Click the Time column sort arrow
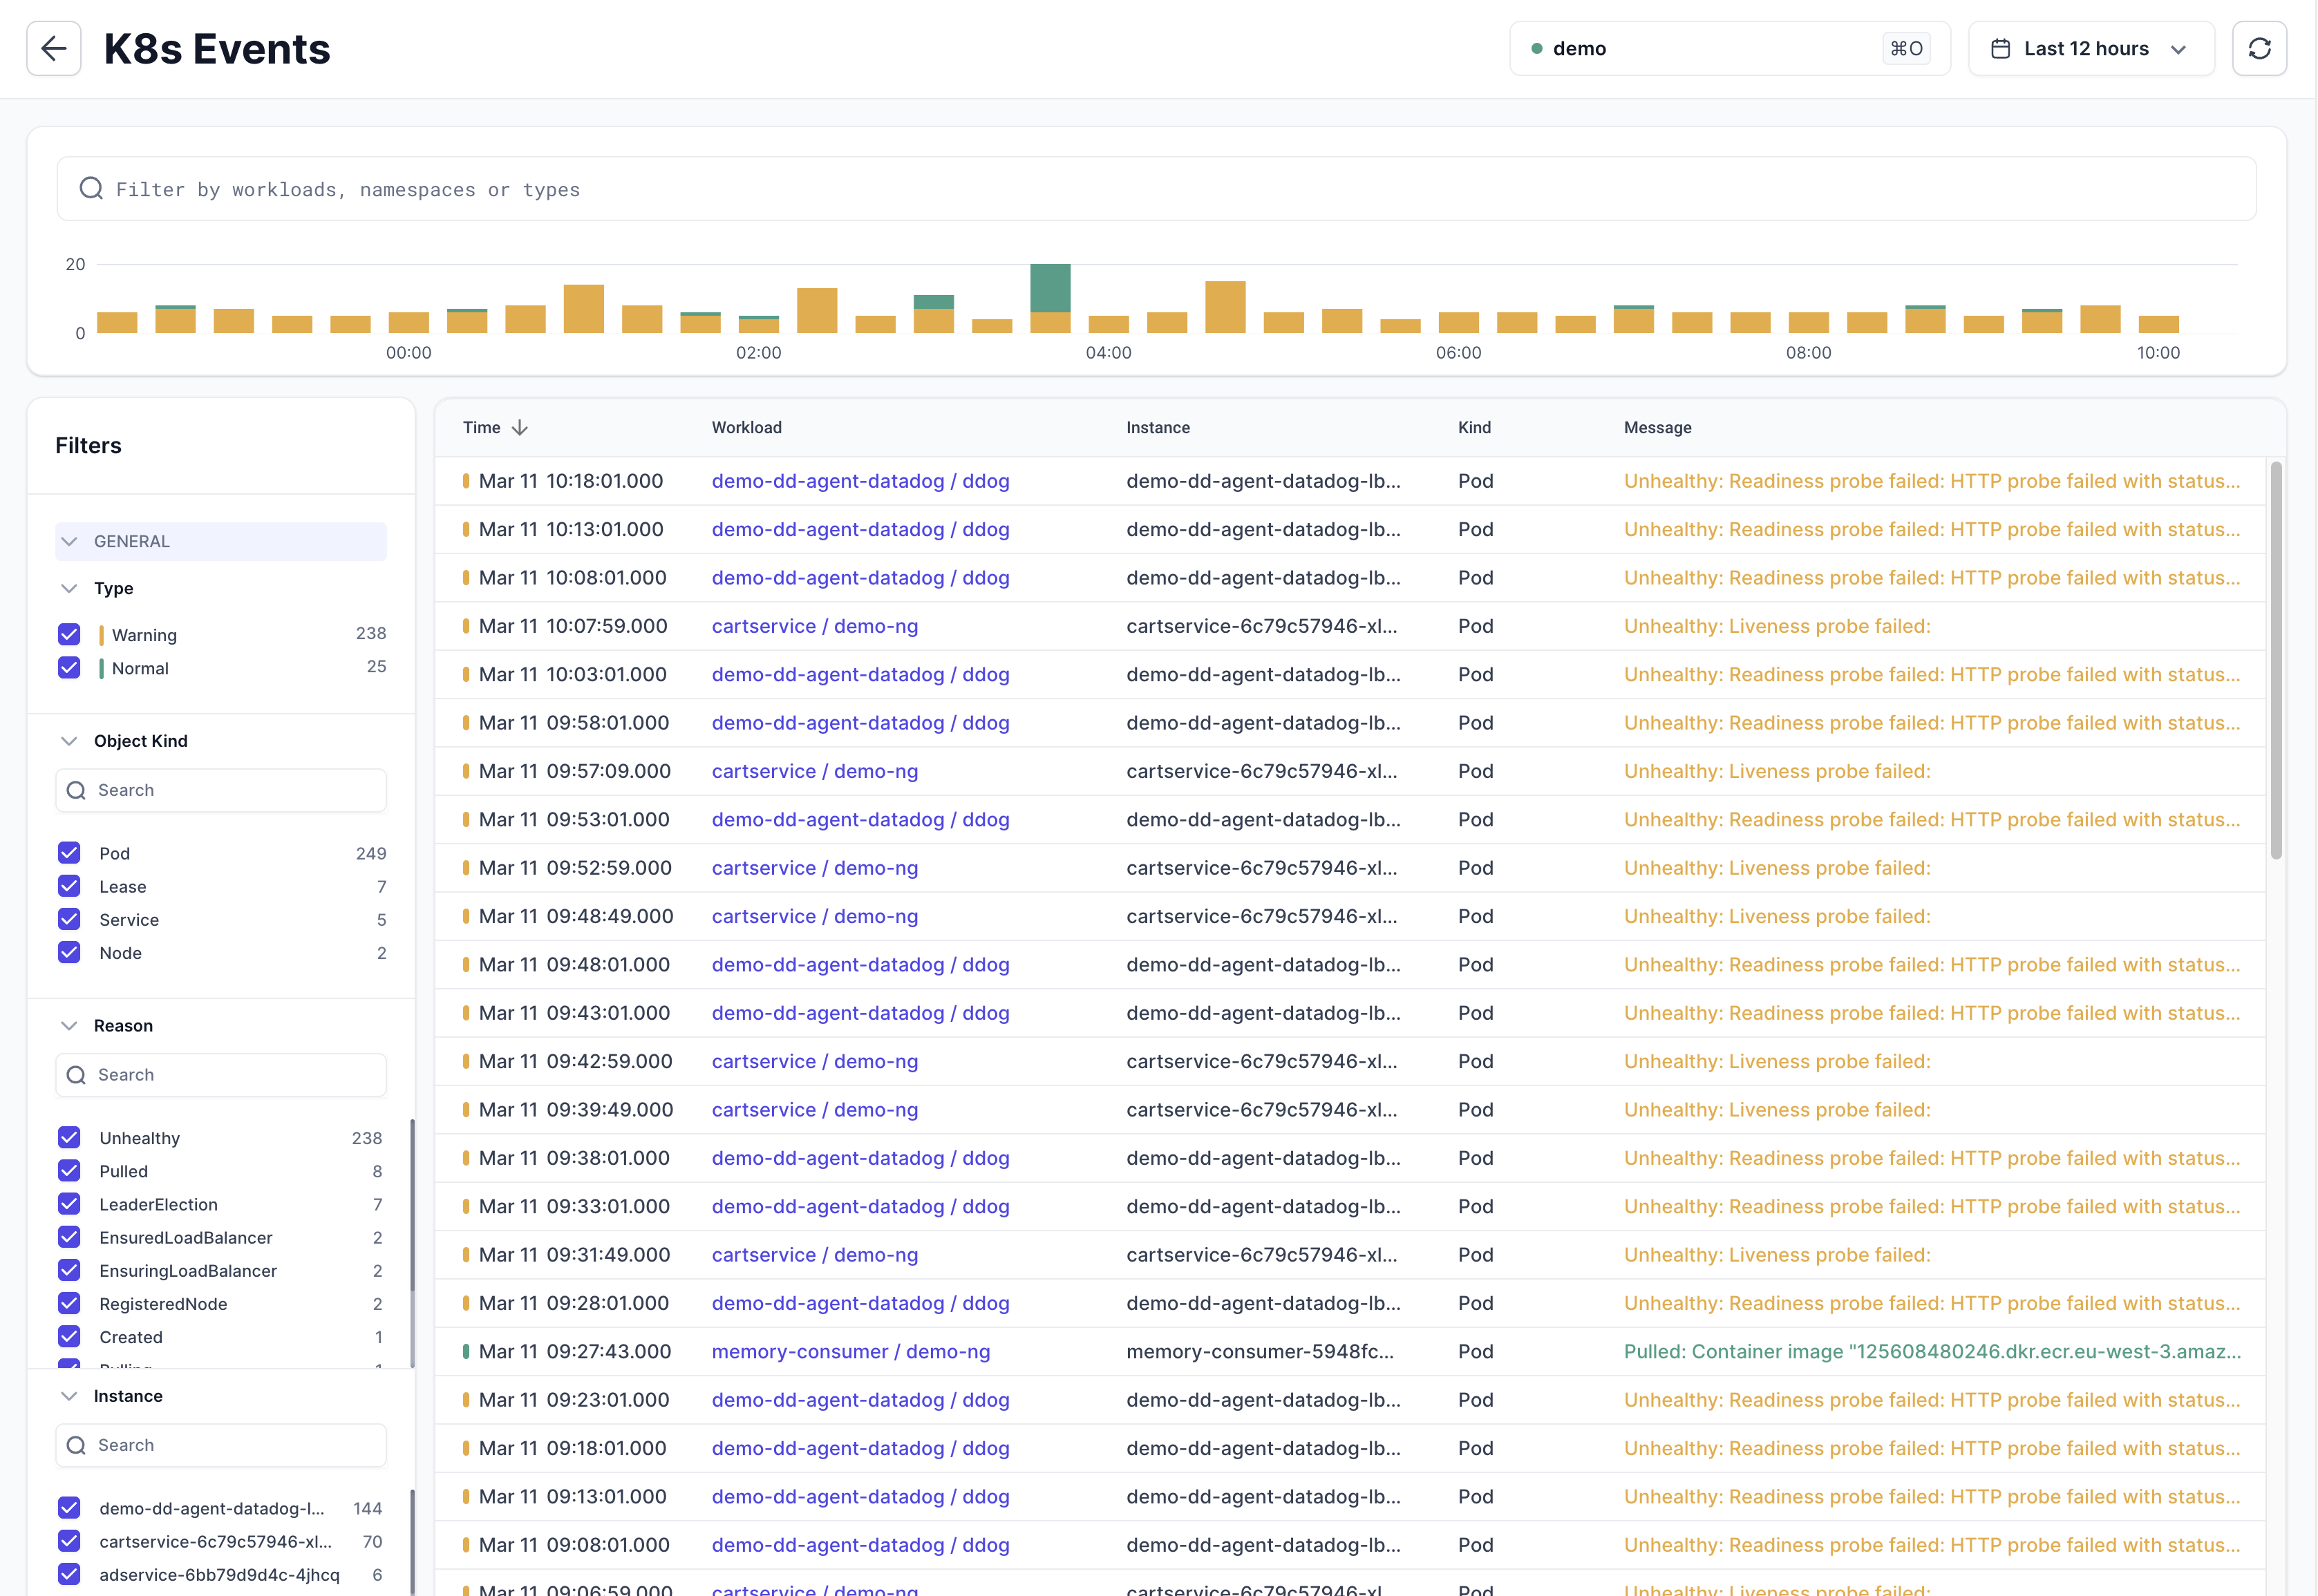 click(520, 428)
